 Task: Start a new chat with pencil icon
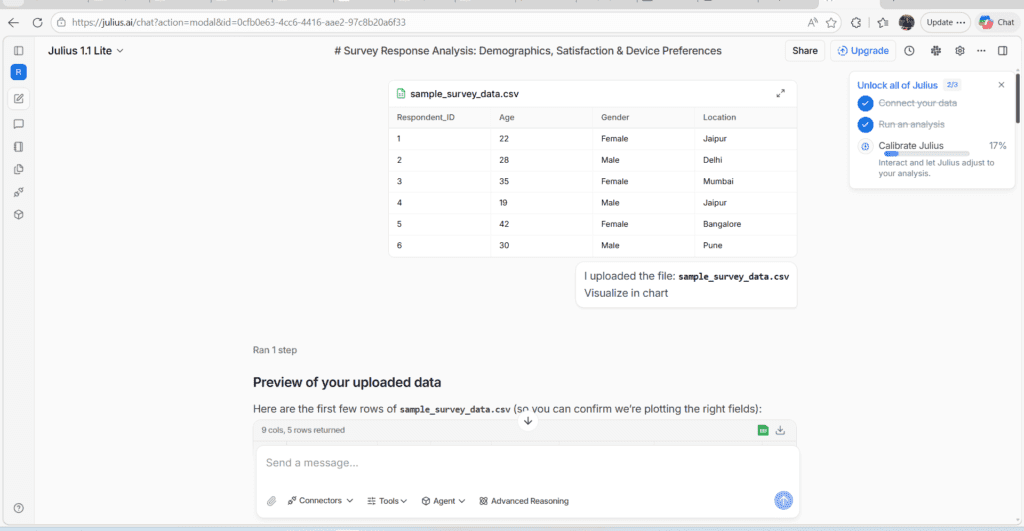(x=18, y=99)
